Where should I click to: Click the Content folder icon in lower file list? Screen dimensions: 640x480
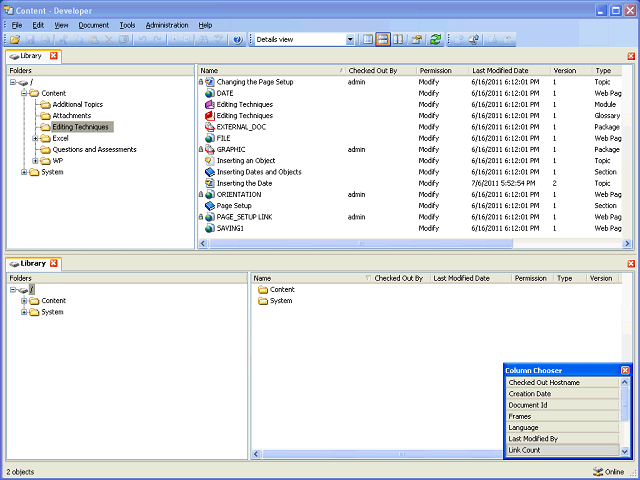tap(262, 290)
